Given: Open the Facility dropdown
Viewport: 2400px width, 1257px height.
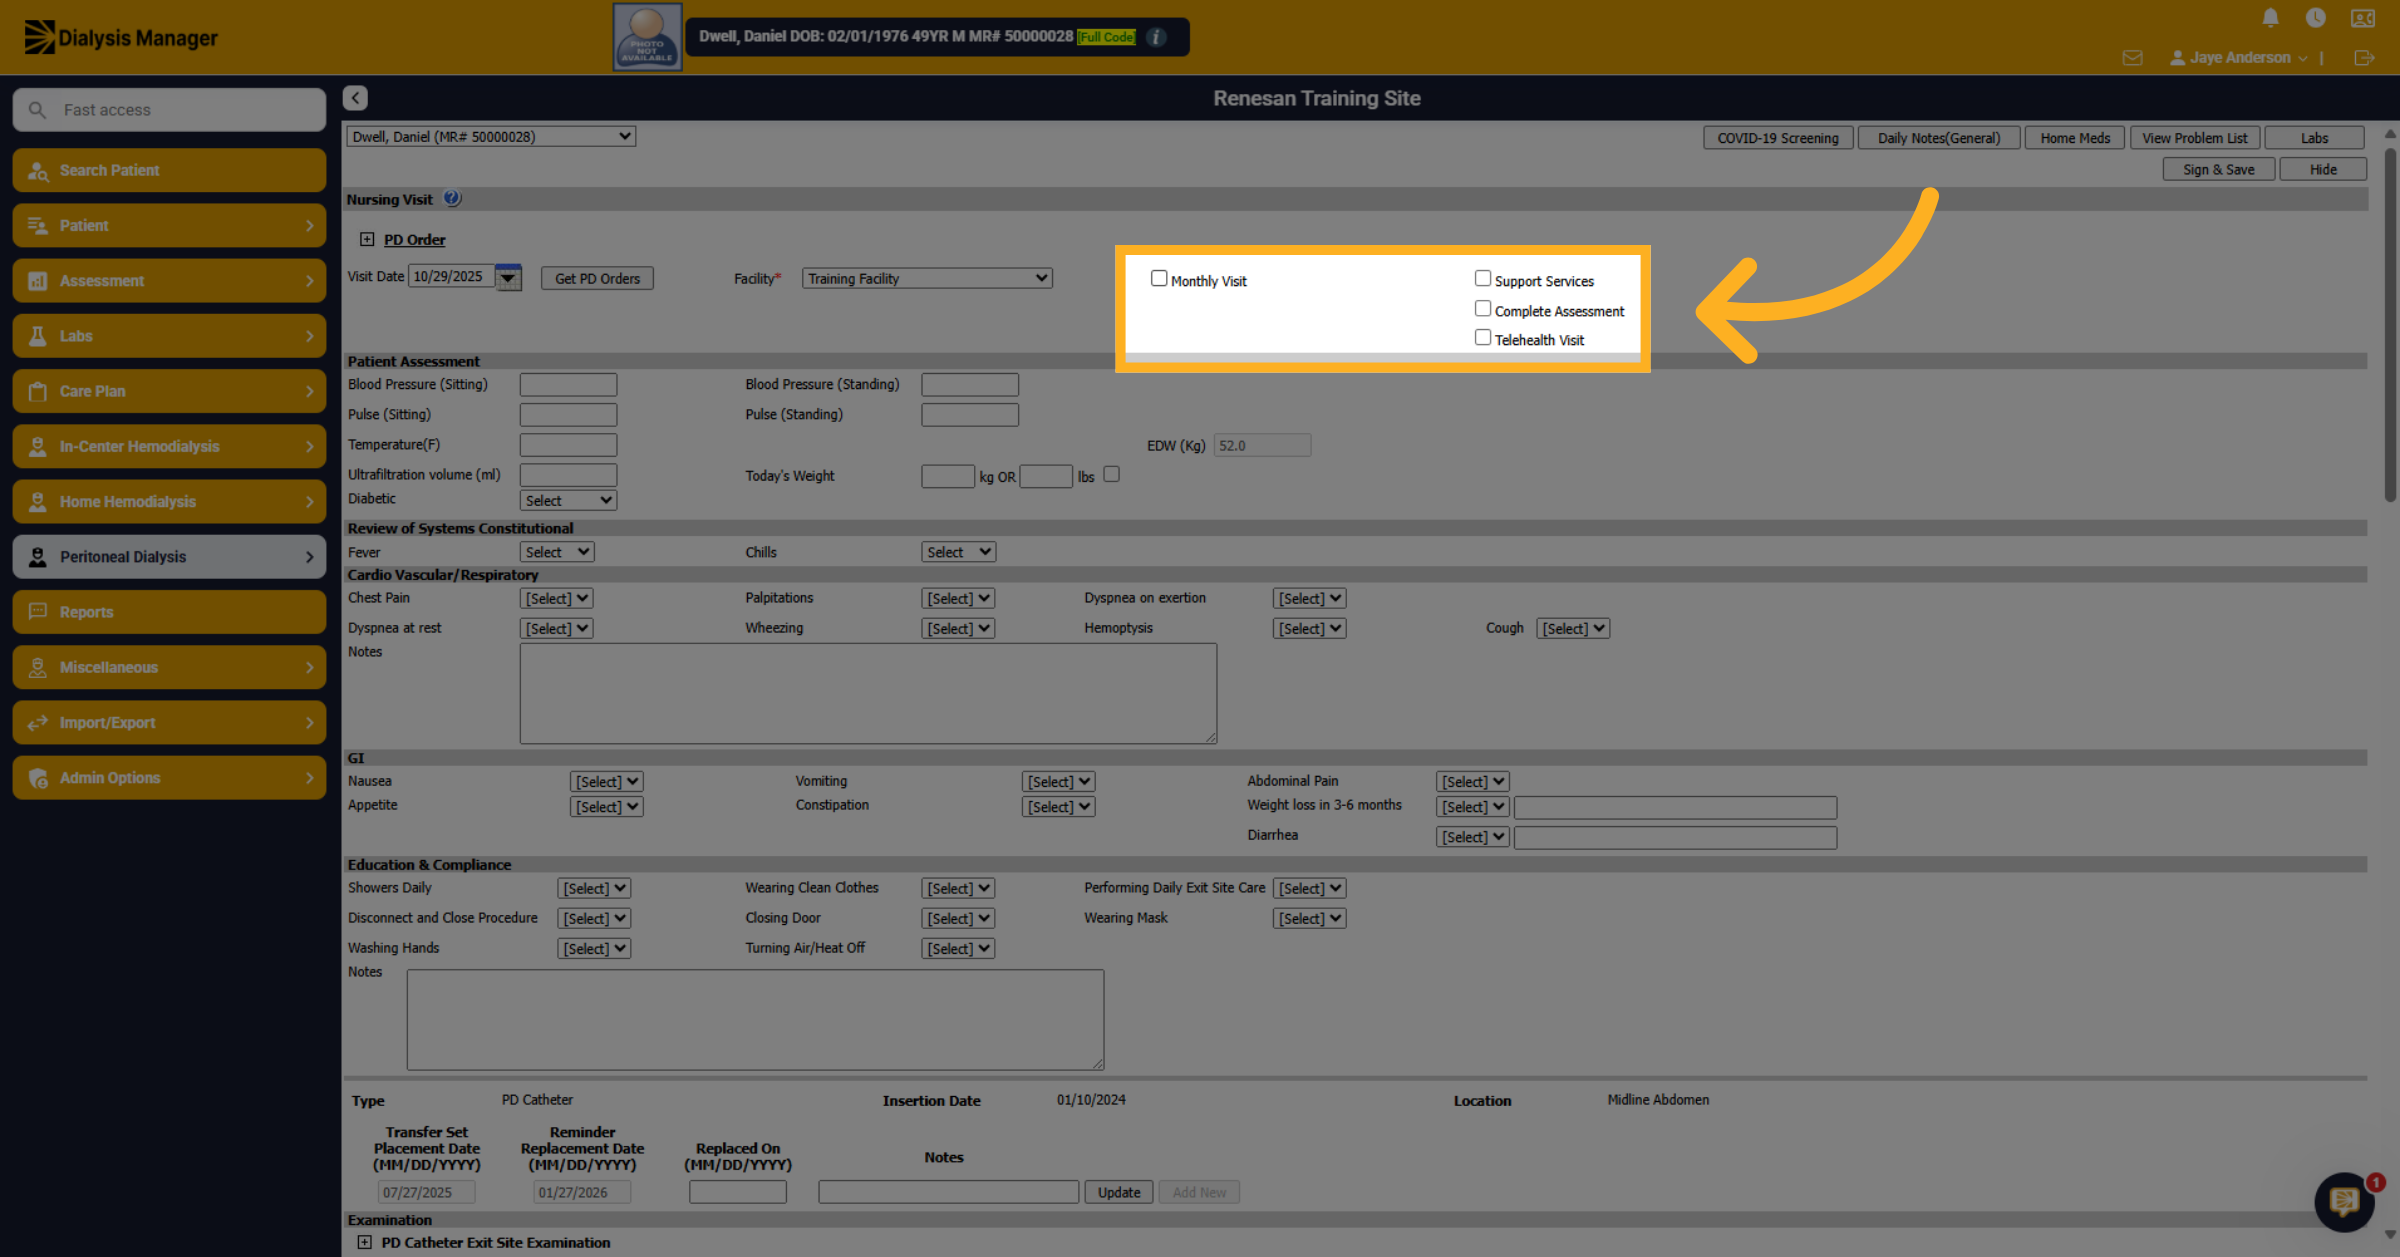Looking at the screenshot, I should (x=927, y=279).
